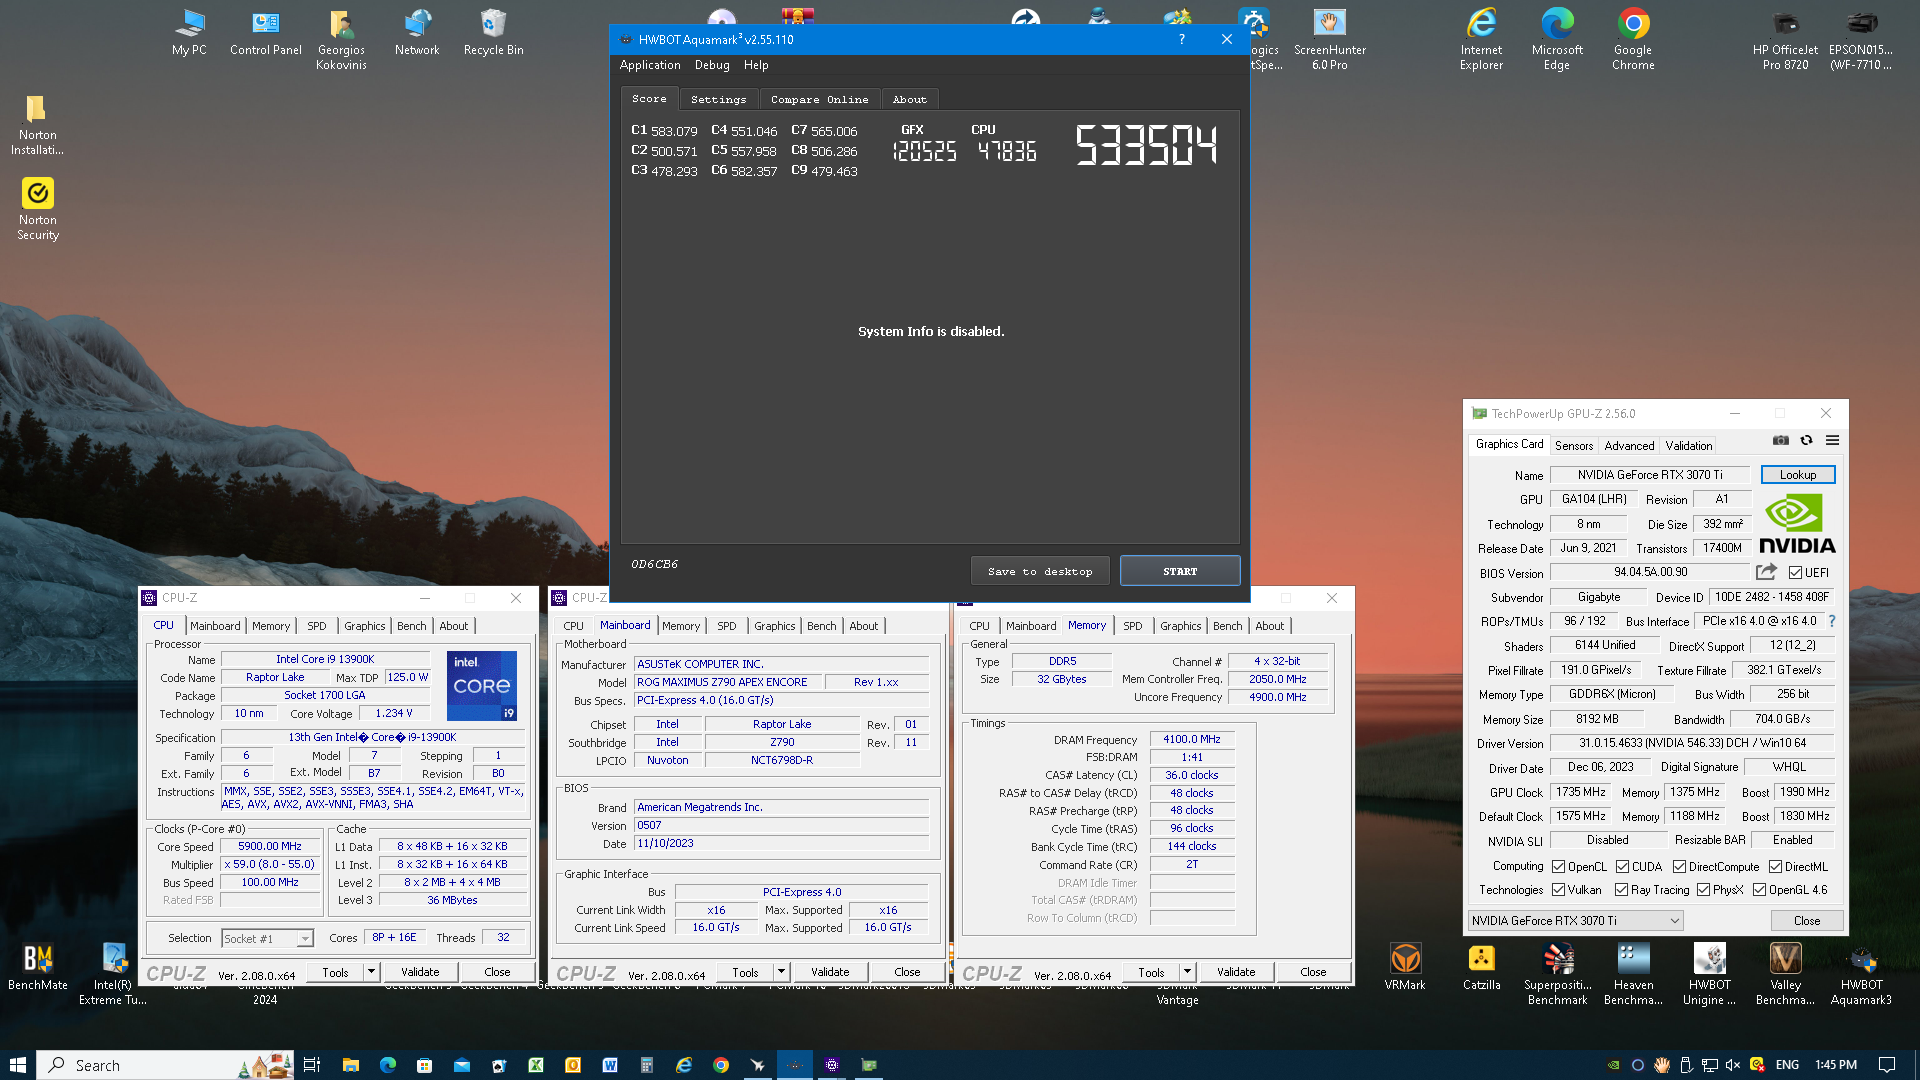The width and height of the screenshot is (1920, 1080).
Task: Open the My PC desktop icon
Action: point(189,32)
